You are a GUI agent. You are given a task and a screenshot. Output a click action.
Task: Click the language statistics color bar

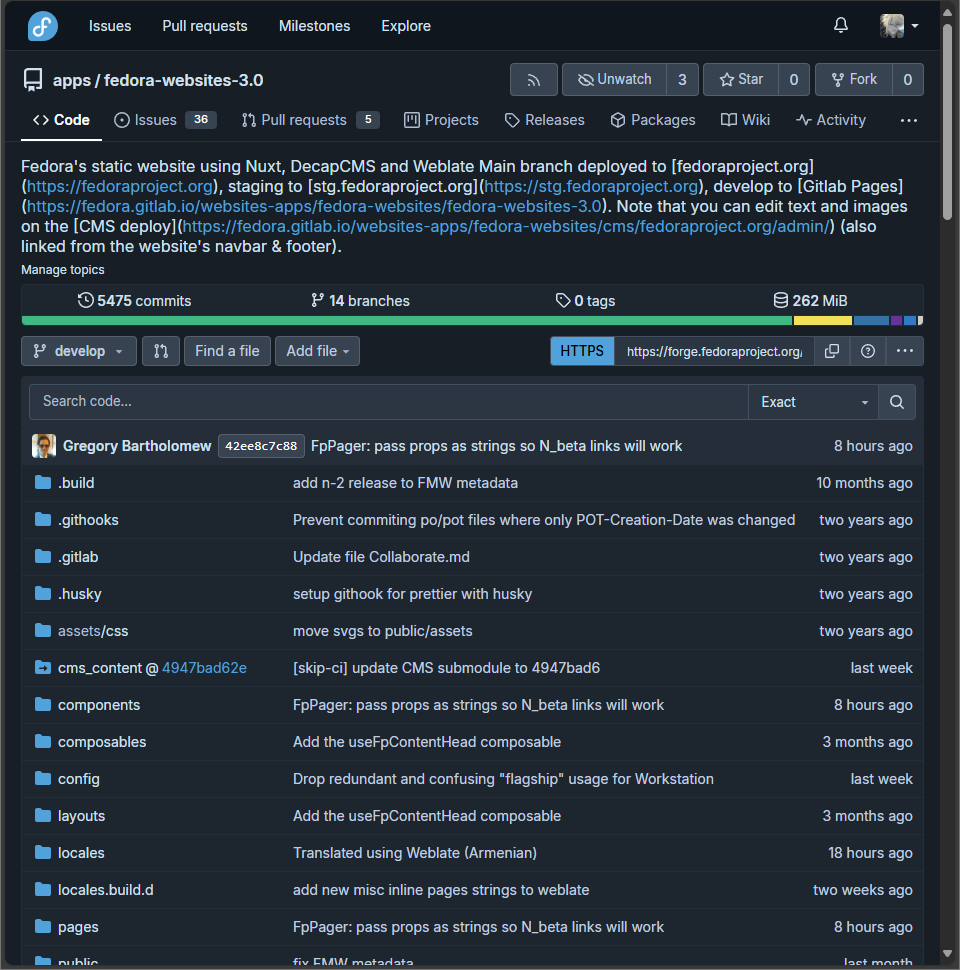pos(470,320)
